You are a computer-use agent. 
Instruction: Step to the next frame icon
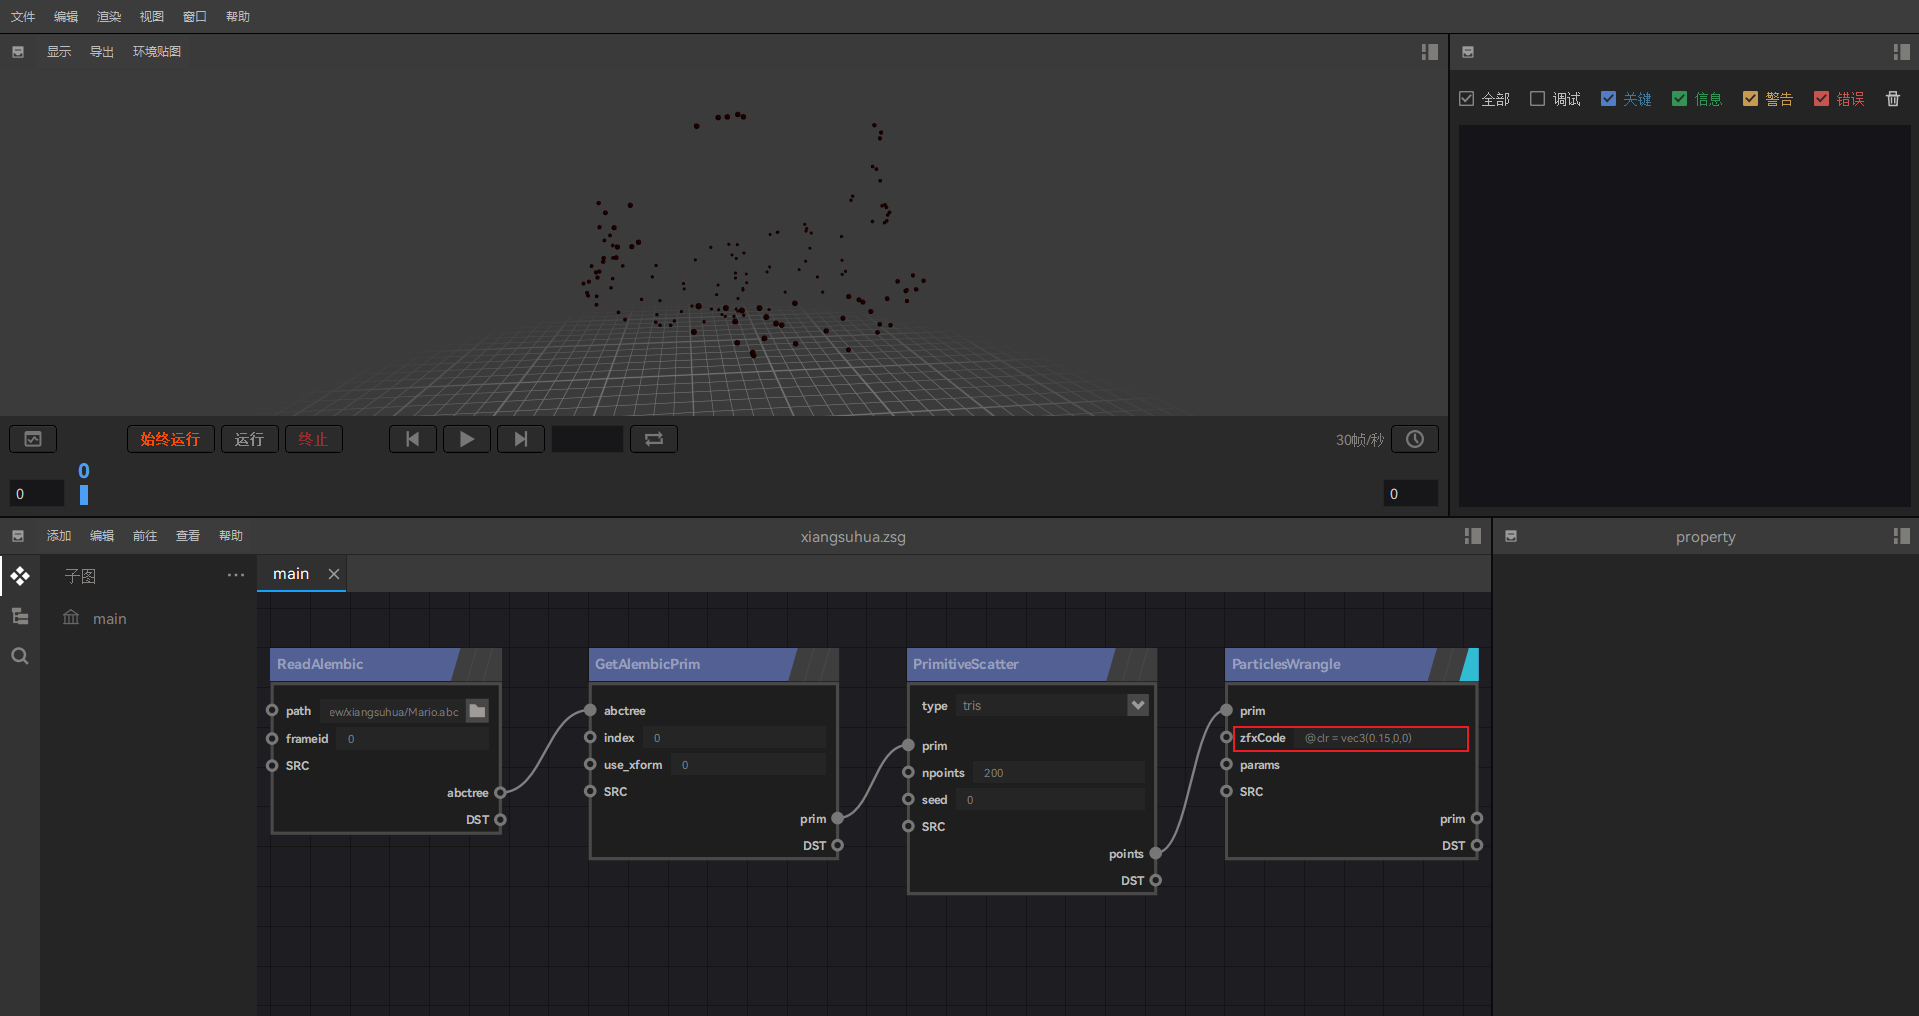[520, 439]
